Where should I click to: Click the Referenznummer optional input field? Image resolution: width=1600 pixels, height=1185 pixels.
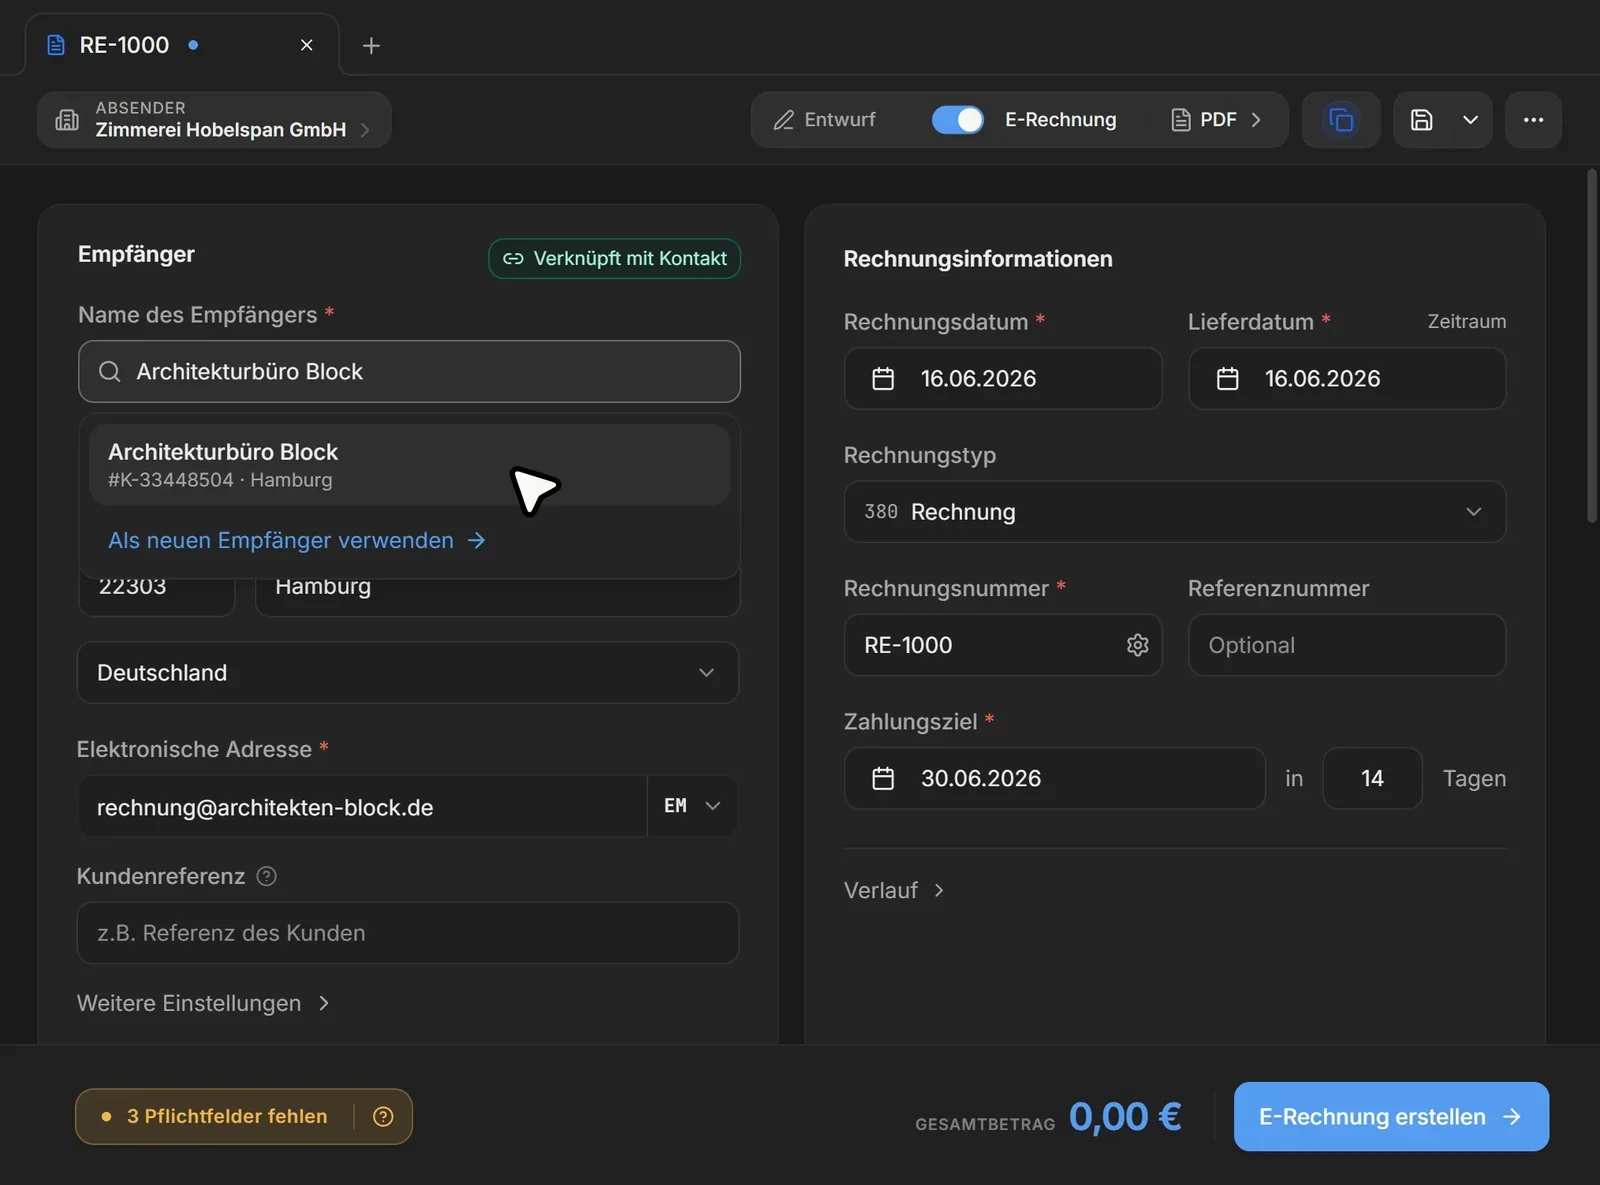click(x=1346, y=645)
